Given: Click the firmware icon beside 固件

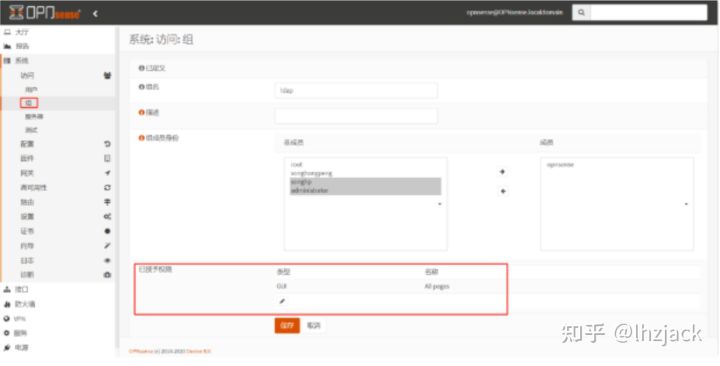Looking at the screenshot, I should click(107, 158).
